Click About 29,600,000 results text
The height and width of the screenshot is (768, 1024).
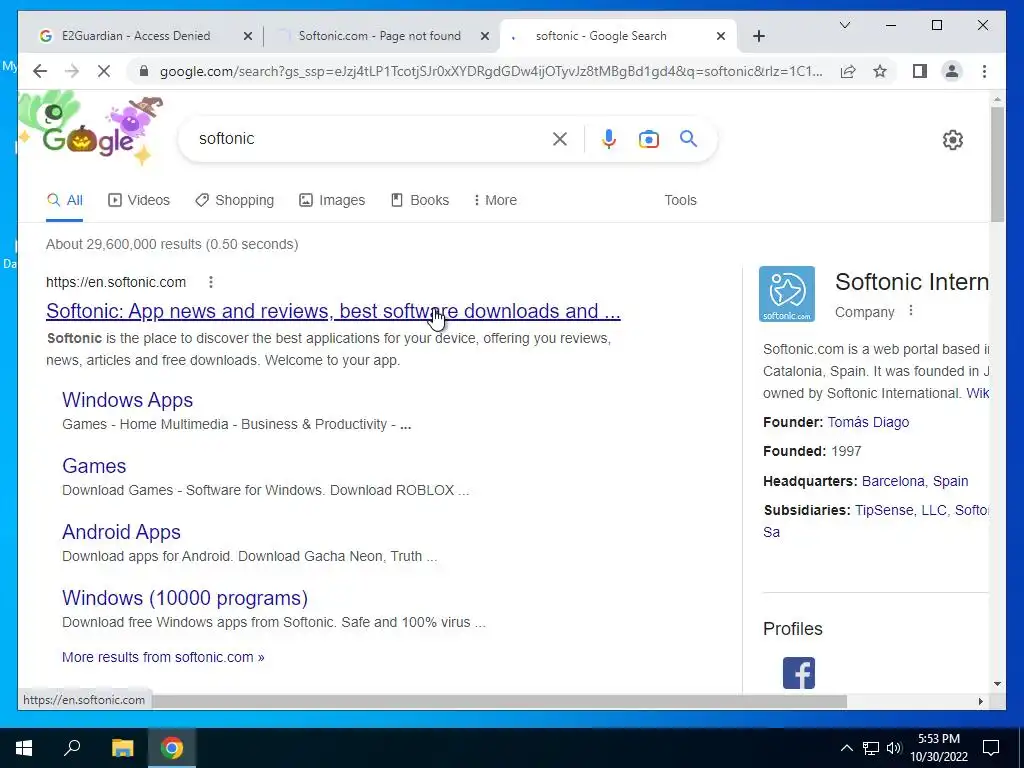tap(172, 244)
